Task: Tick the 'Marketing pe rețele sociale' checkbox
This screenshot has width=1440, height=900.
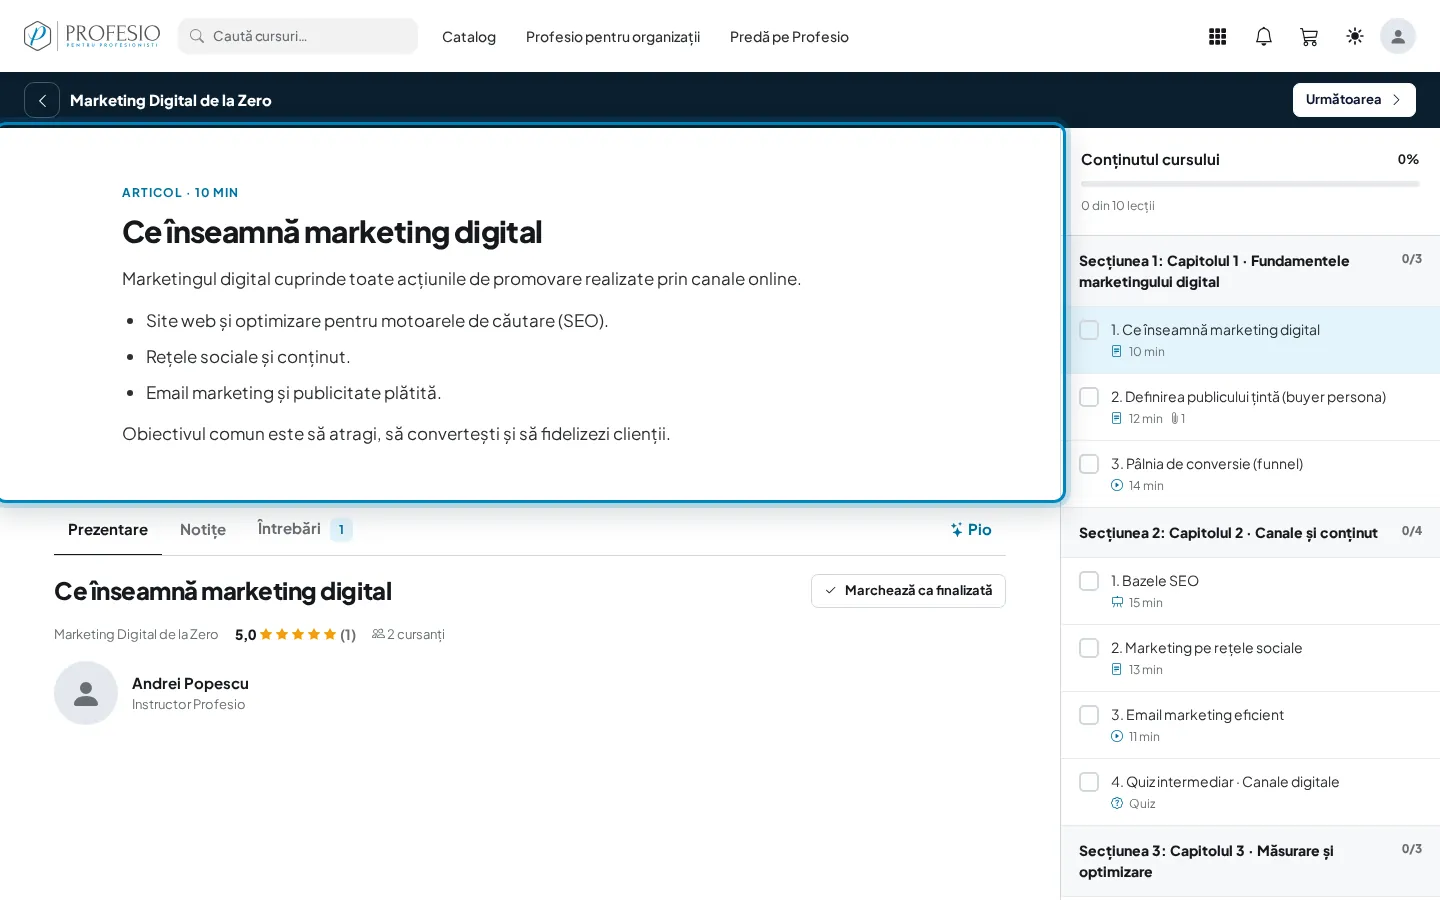Action: pos(1089,648)
